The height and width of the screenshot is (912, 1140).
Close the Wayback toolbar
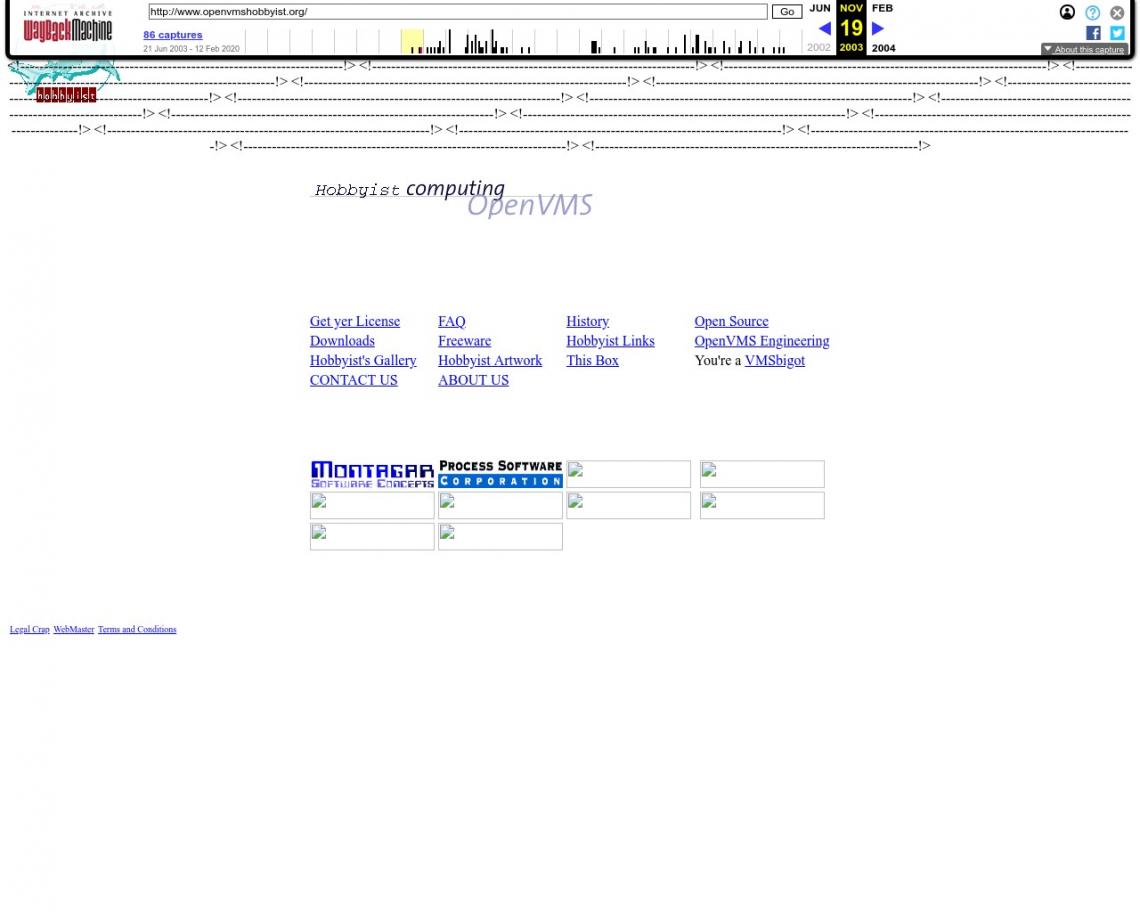1117,12
